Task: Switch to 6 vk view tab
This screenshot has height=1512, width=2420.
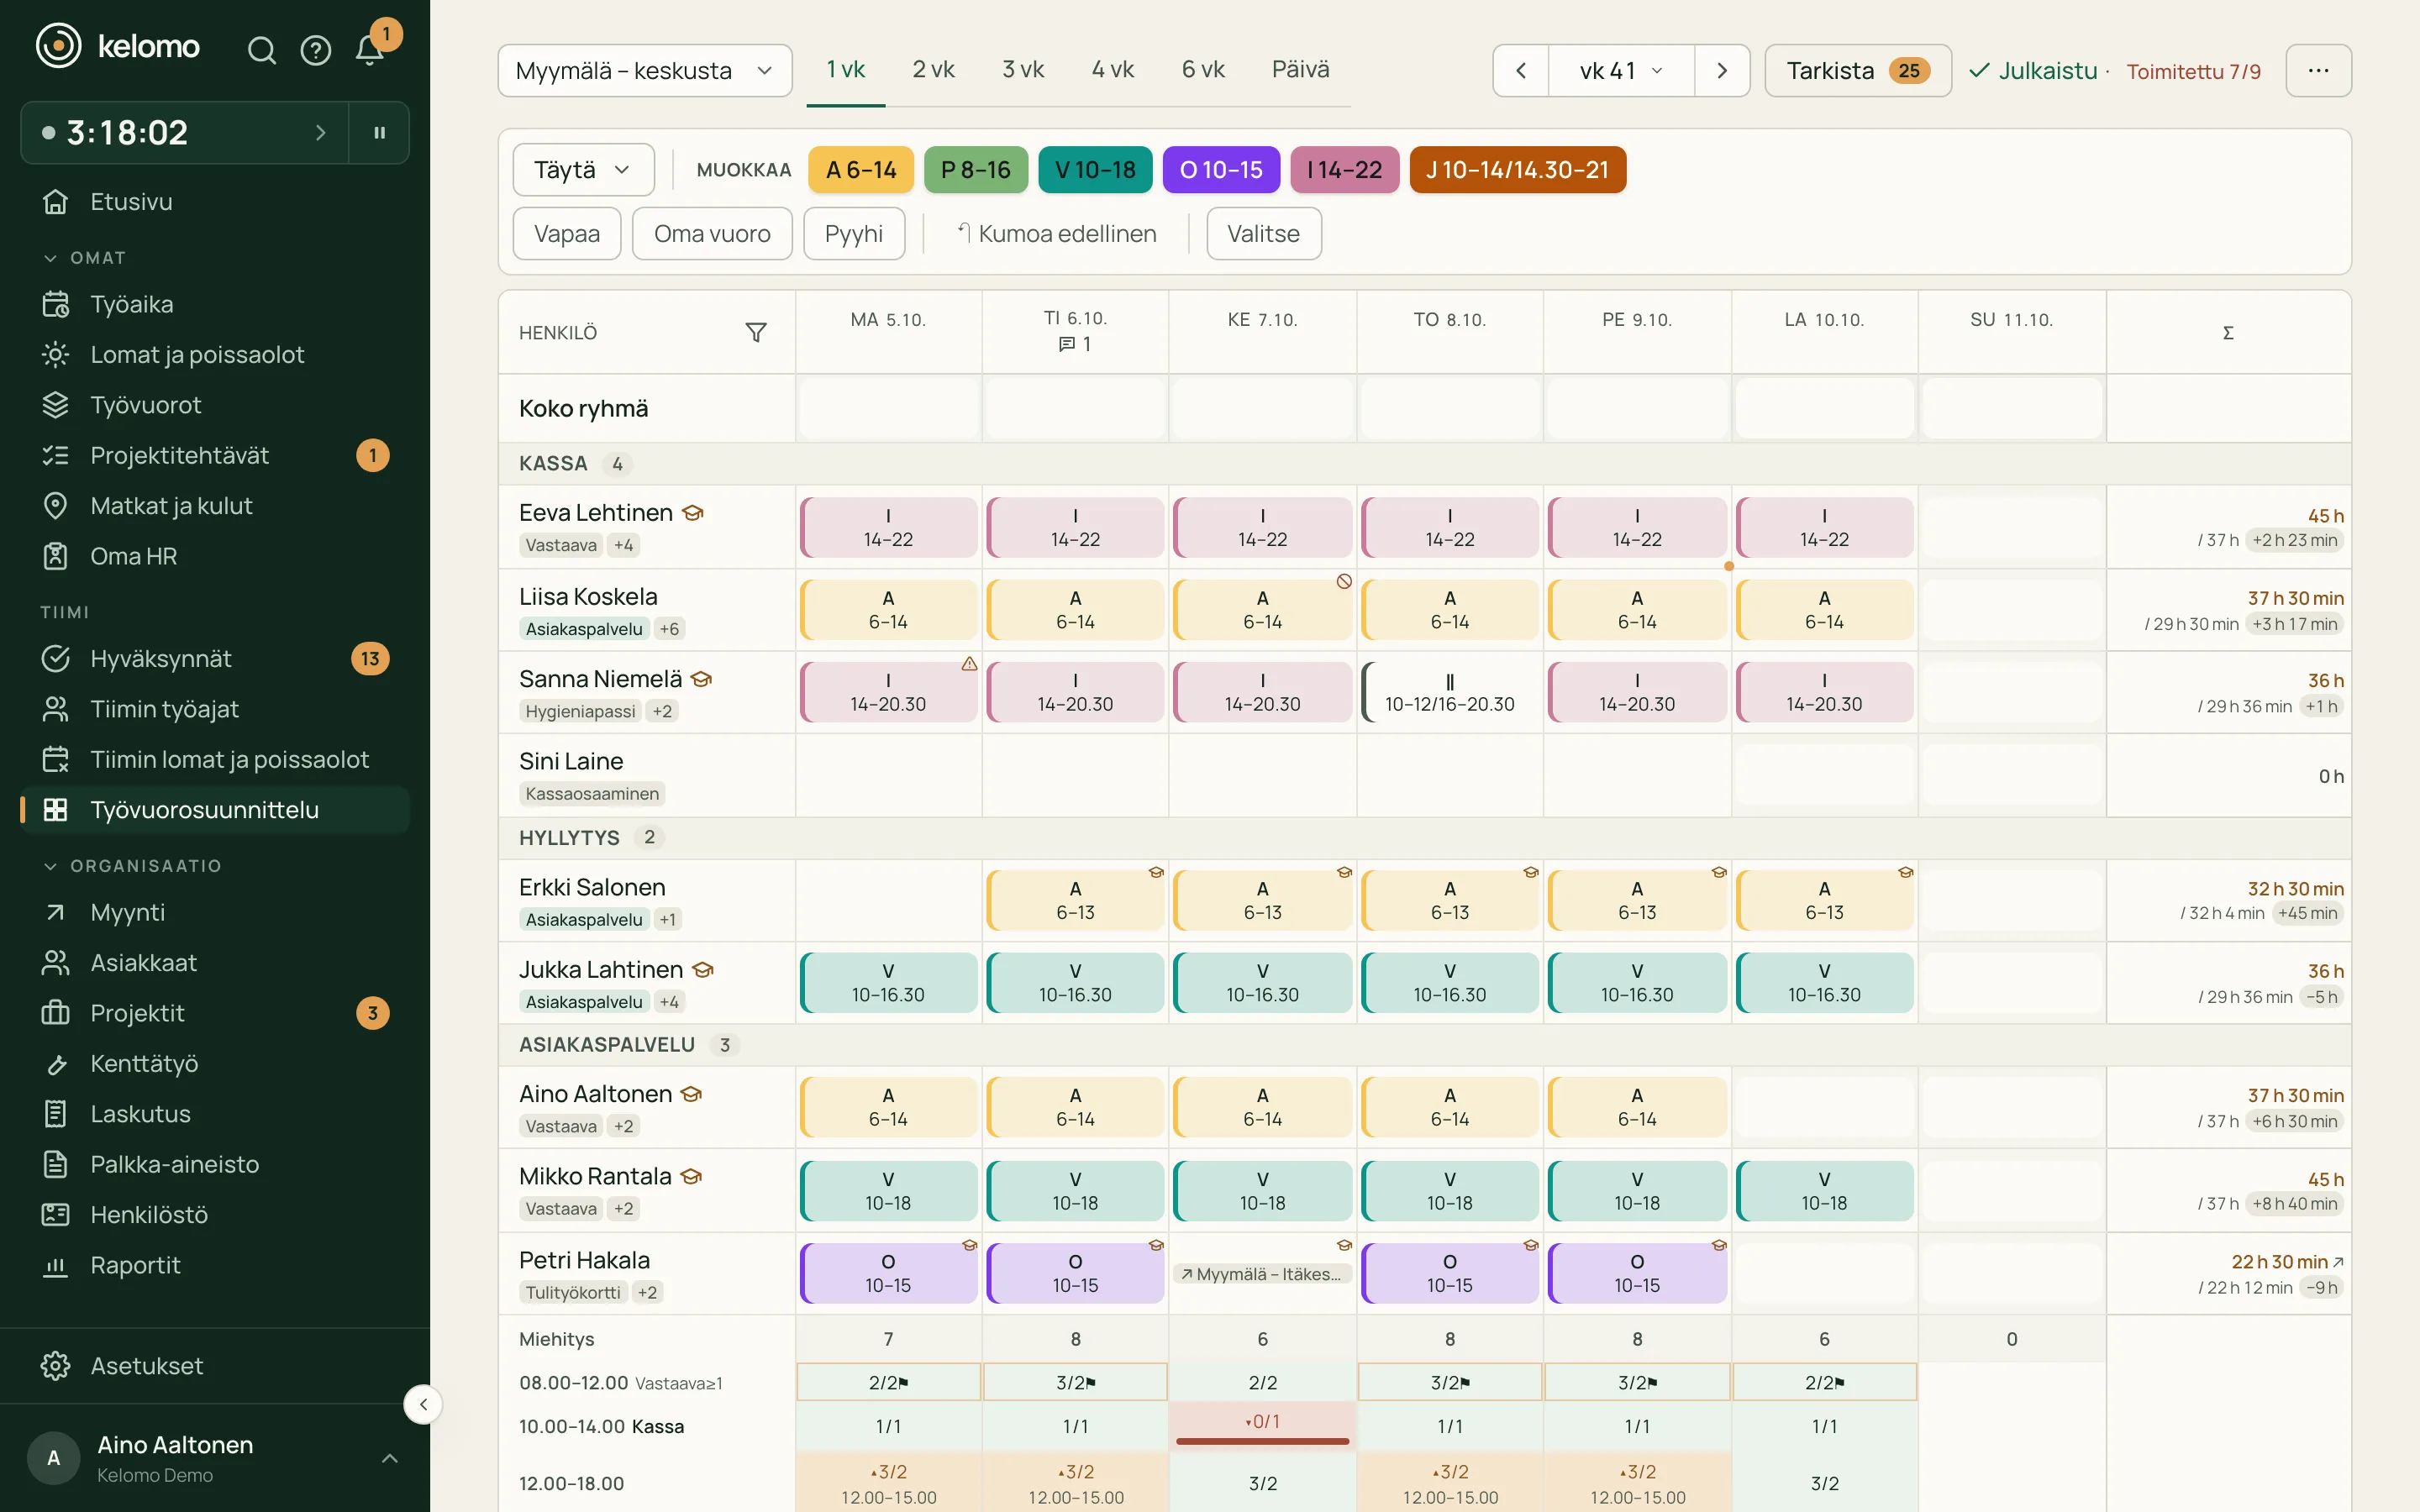Action: 1203,70
